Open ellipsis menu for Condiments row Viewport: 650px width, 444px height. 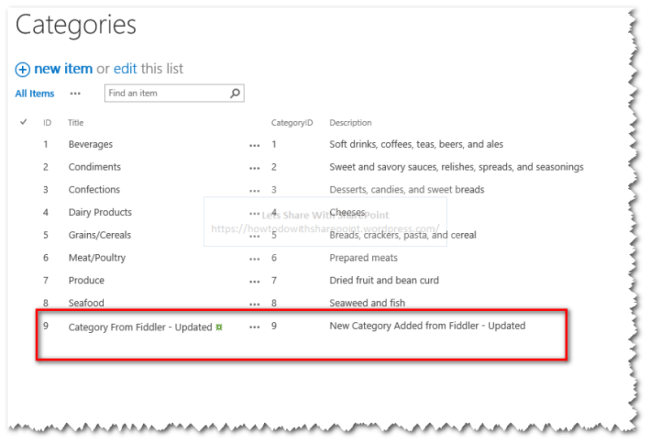click(x=255, y=168)
